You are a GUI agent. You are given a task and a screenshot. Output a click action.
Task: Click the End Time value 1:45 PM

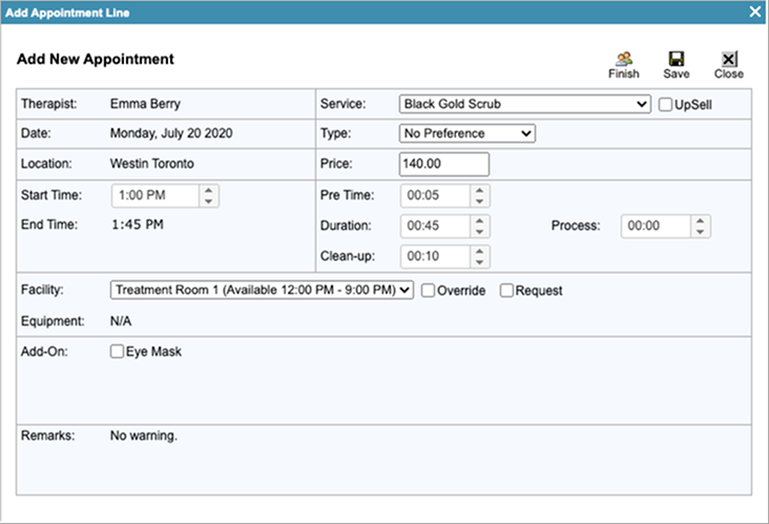point(138,225)
